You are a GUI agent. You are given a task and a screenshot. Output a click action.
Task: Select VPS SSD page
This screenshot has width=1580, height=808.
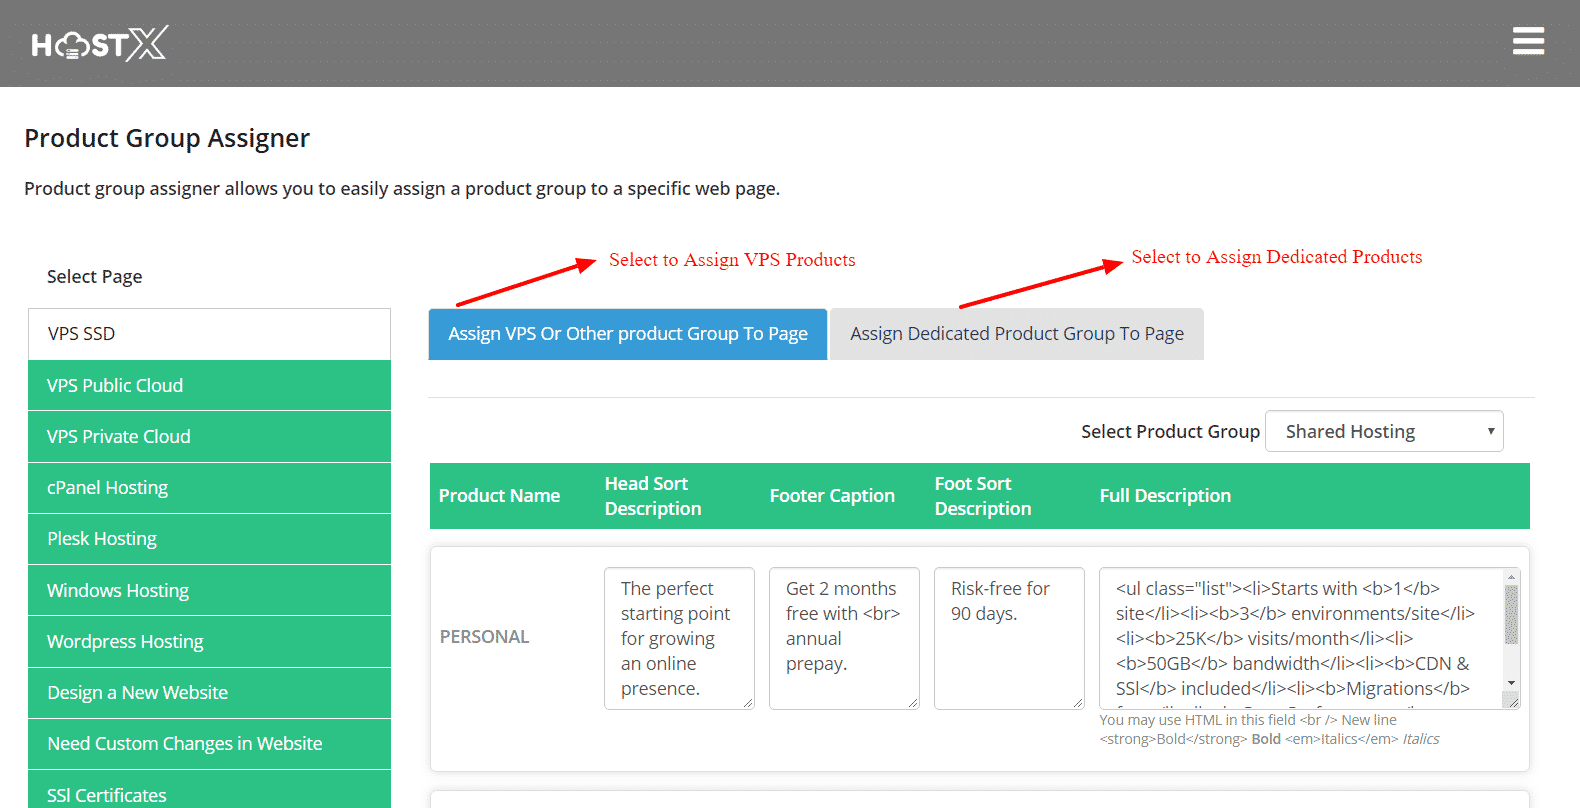[x=209, y=334]
